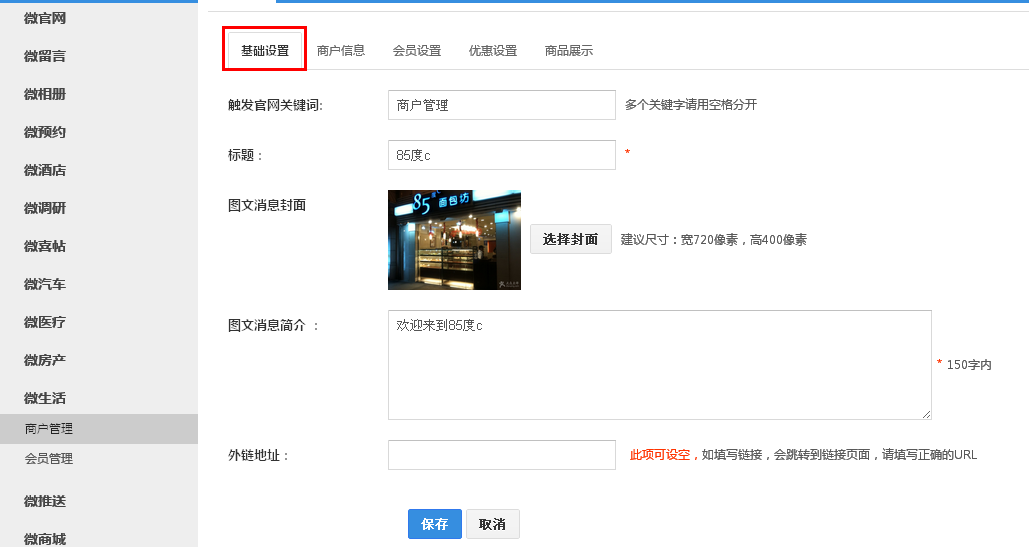Focus the 标题 input containing 85度c
1029x547 pixels.
pos(501,155)
